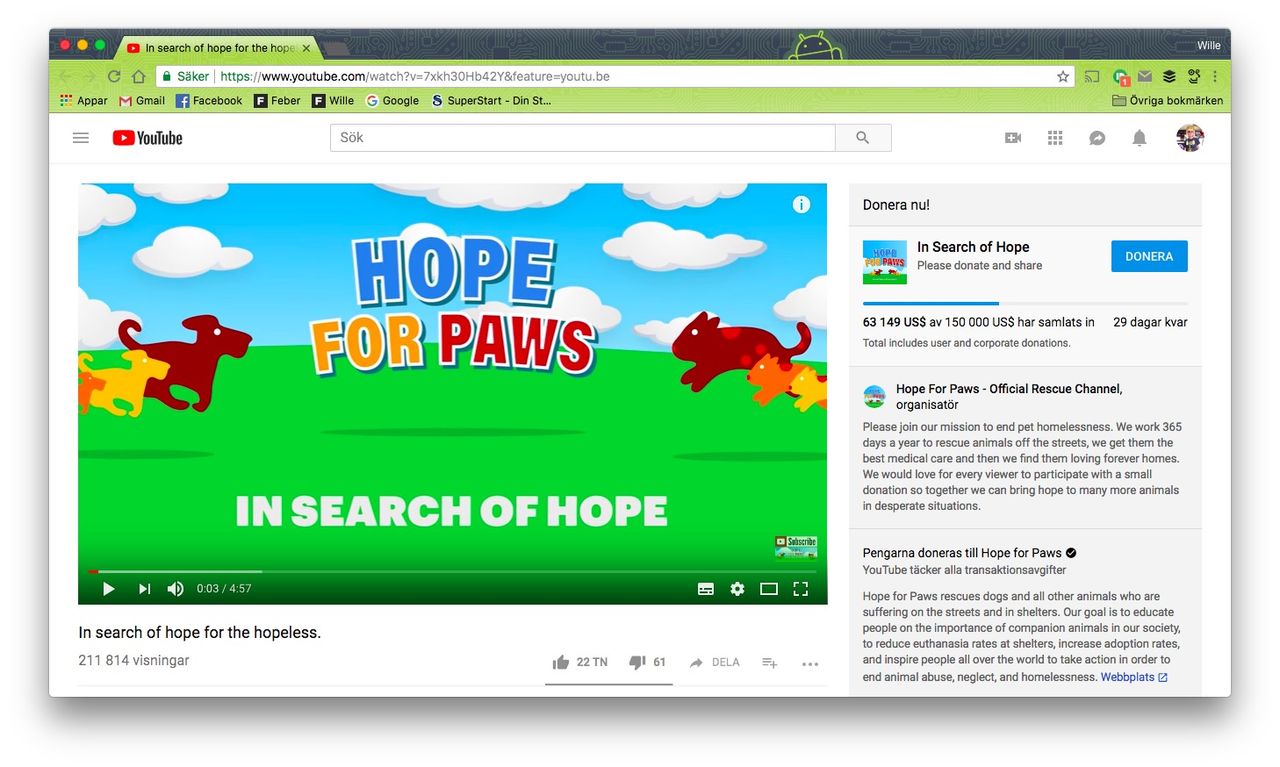Show the video info card icon
This screenshot has width=1280, height=767.
(x=801, y=204)
